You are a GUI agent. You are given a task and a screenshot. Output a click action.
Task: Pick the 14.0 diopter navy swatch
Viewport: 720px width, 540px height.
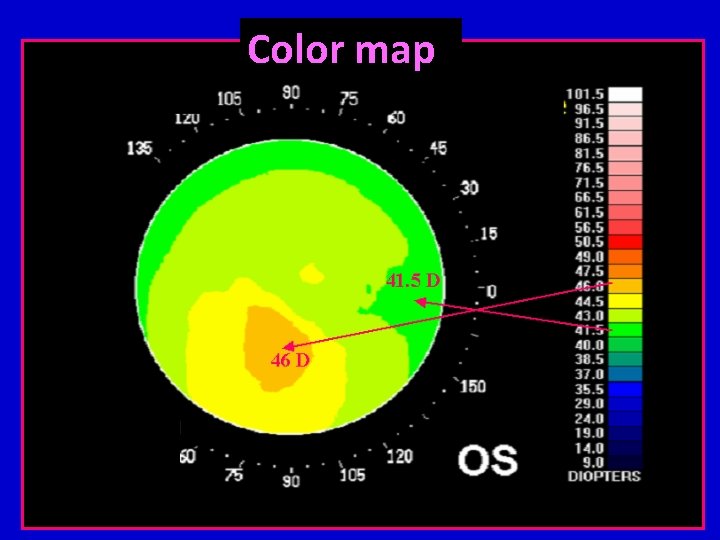pos(625,448)
